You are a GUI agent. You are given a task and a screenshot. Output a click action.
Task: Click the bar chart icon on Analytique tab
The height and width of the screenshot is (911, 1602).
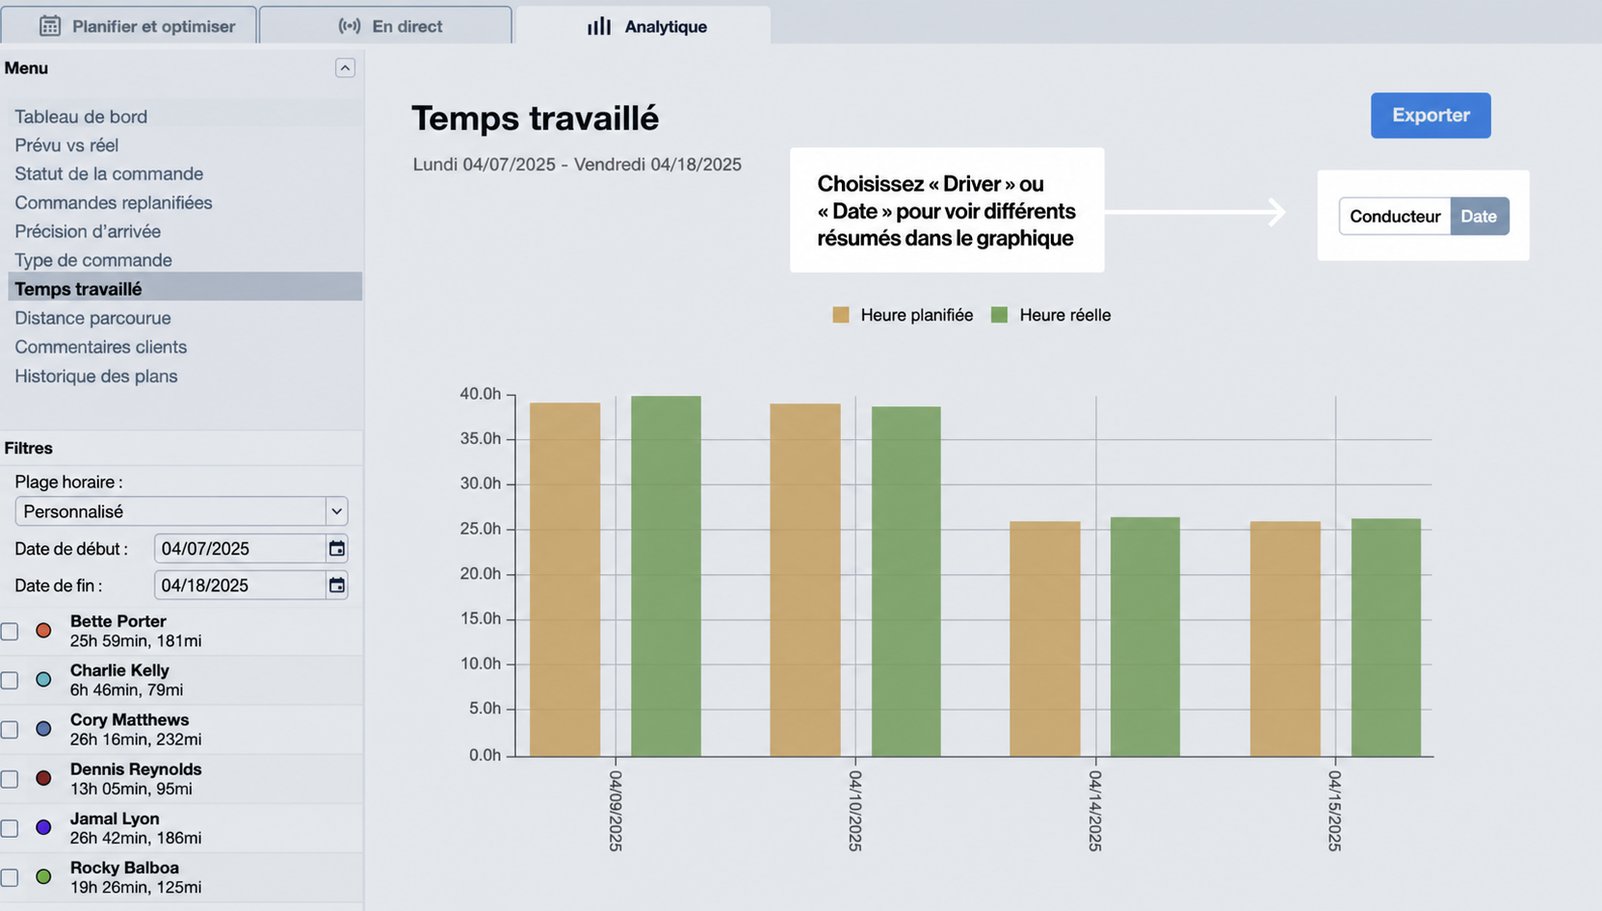pos(599,26)
